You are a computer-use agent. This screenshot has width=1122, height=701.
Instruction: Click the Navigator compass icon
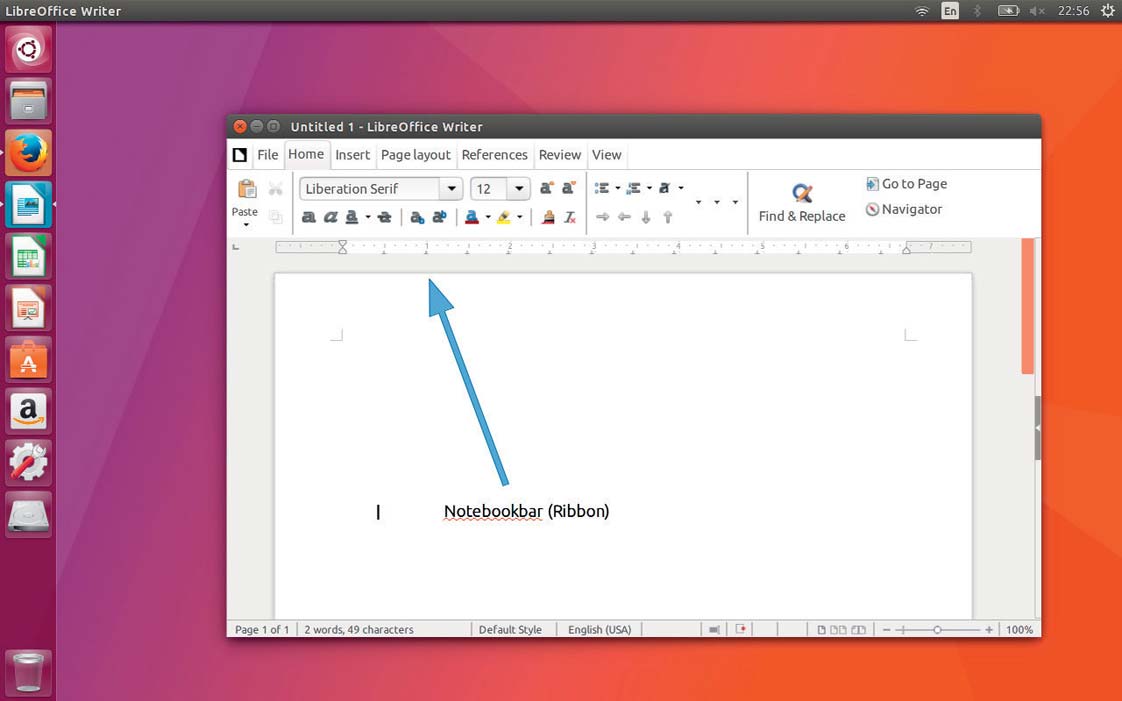(872, 210)
